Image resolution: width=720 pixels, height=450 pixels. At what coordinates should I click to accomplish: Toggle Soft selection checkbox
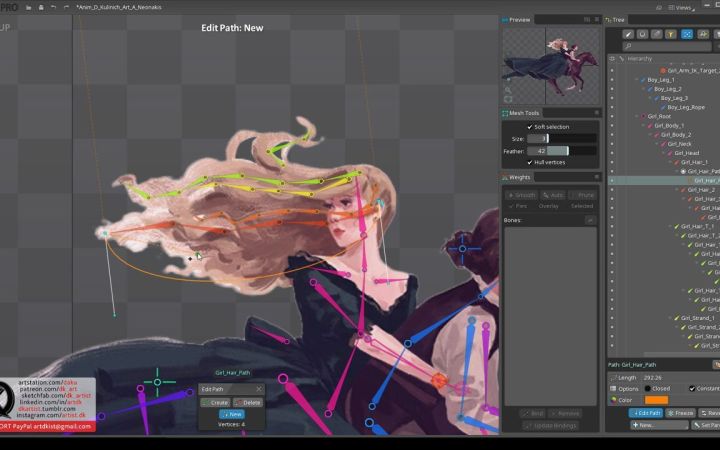point(529,127)
